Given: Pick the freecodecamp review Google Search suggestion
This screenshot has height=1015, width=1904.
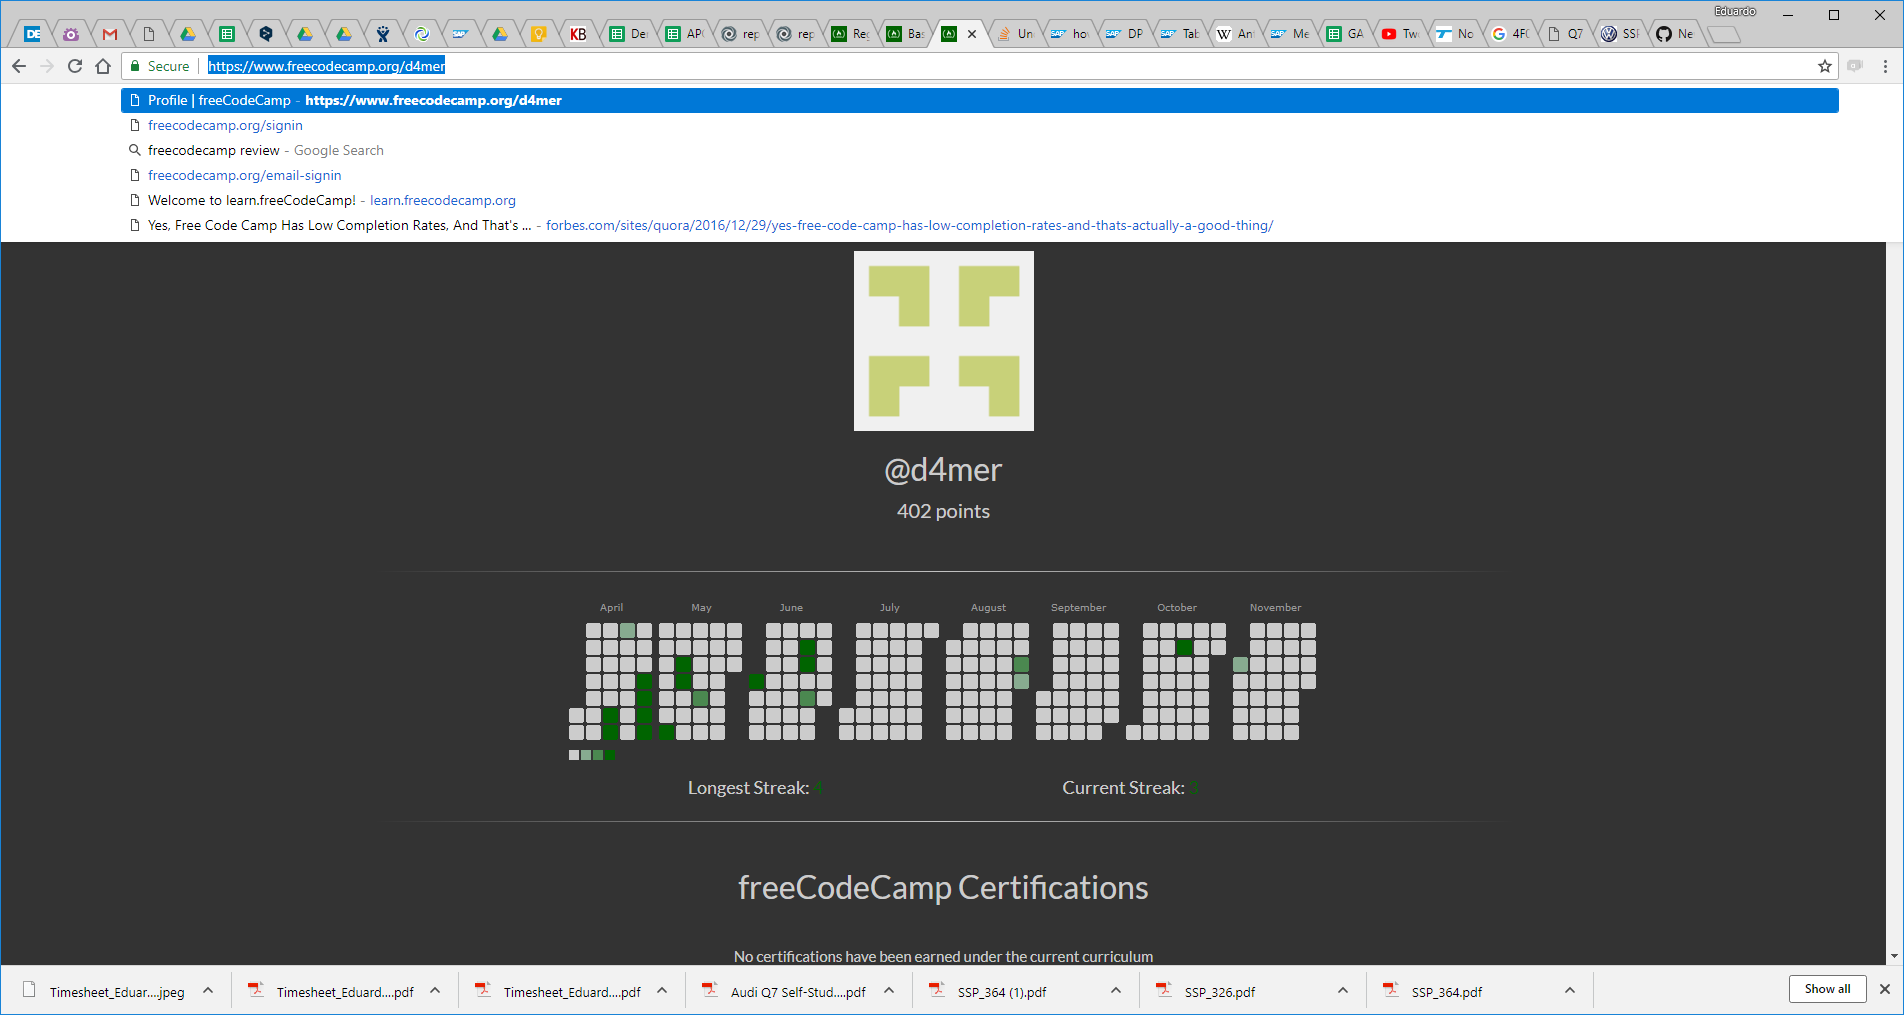Looking at the screenshot, I should tap(979, 150).
